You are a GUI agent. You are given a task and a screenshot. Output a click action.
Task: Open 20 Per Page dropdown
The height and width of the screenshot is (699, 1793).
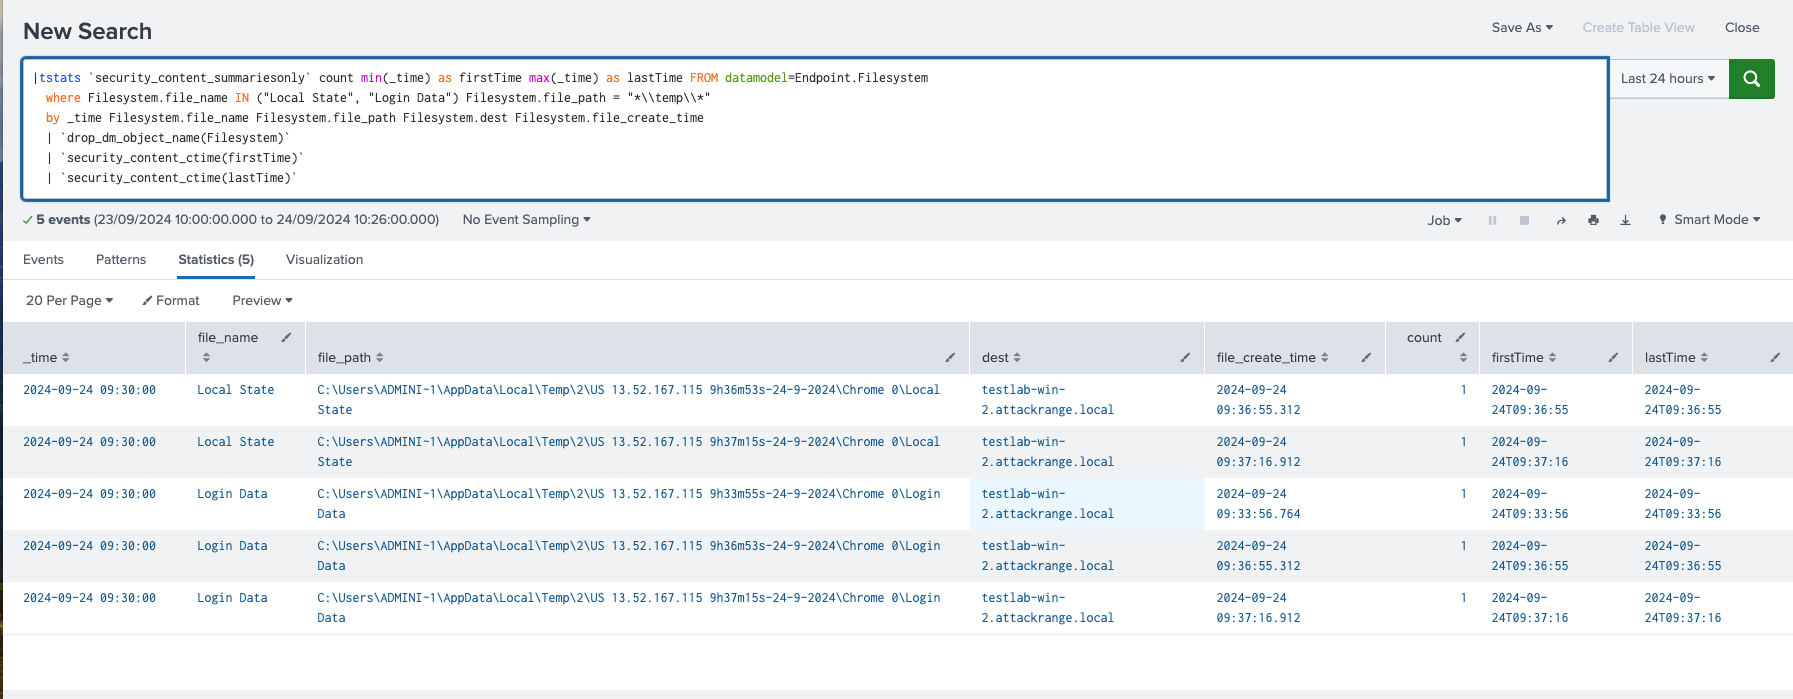pos(69,301)
